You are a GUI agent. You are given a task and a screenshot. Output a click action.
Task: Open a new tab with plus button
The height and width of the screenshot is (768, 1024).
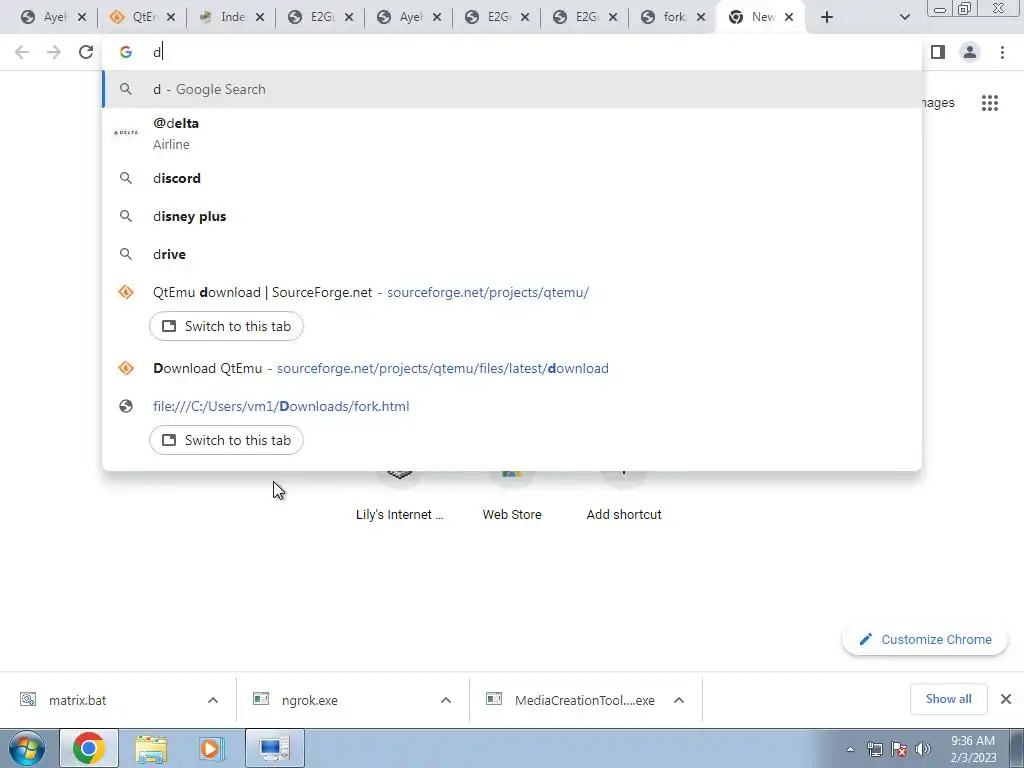pyautogui.click(x=827, y=17)
